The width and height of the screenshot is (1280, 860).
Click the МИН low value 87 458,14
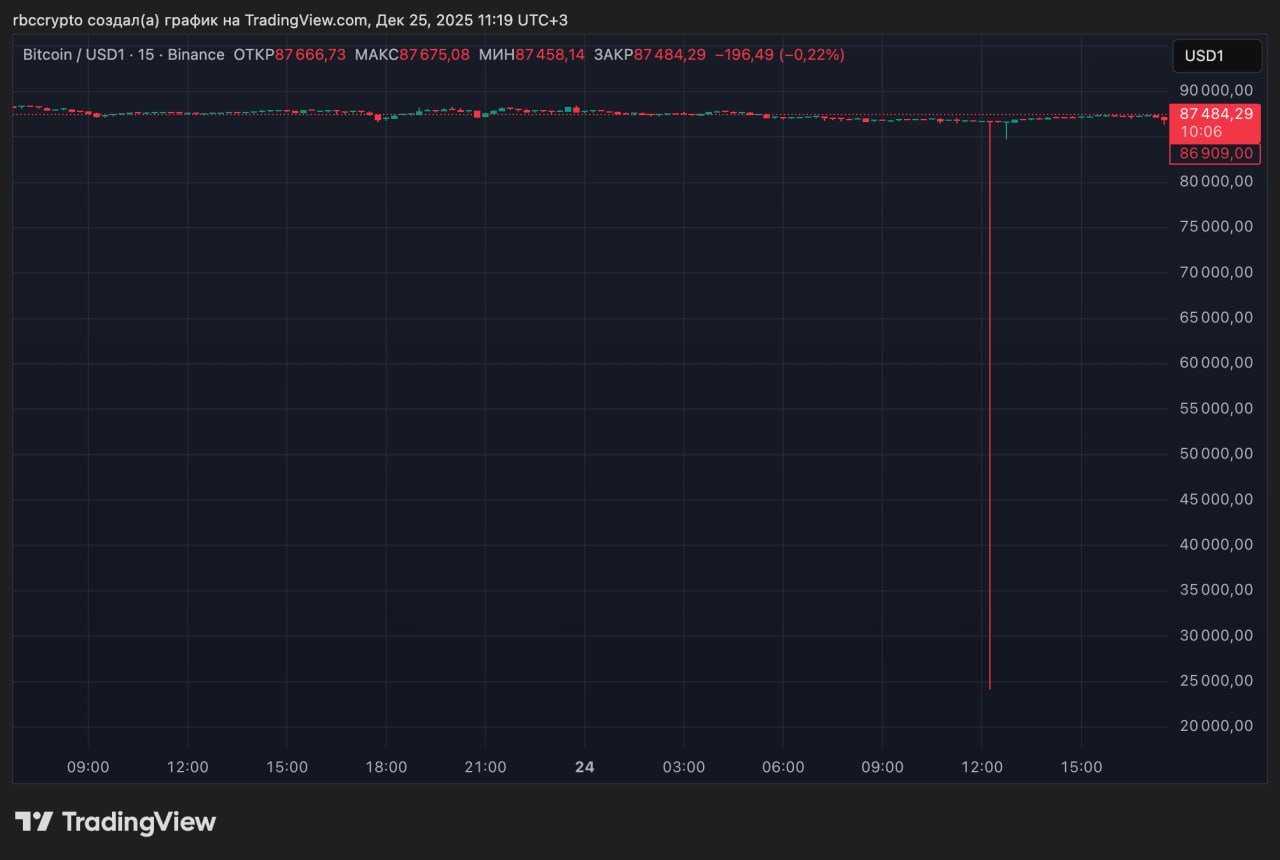[x=549, y=55]
